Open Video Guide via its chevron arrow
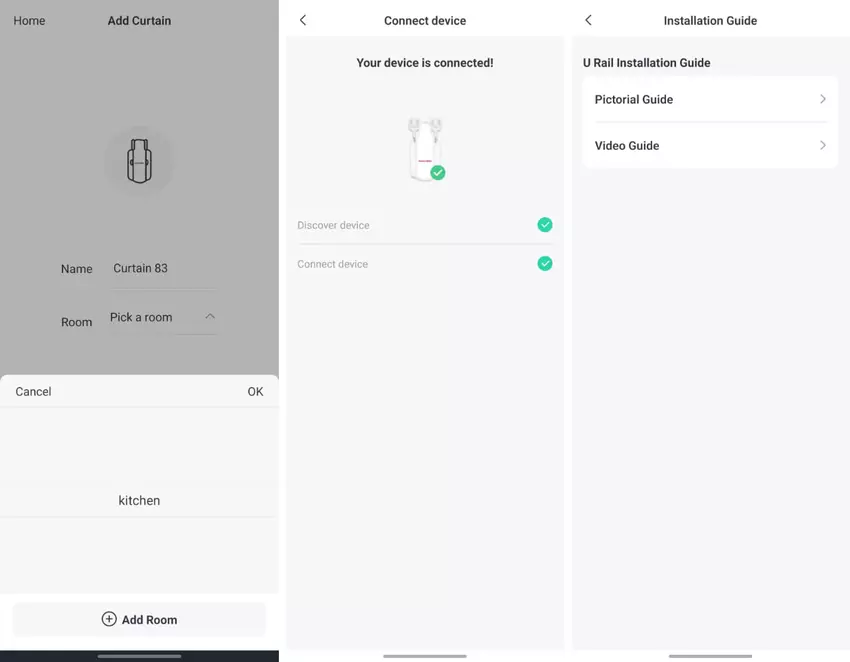850x662 pixels. click(x=822, y=145)
